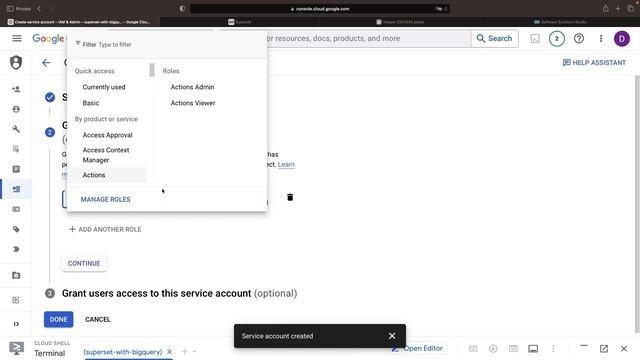Select Currently used quick access category

[104, 87]
